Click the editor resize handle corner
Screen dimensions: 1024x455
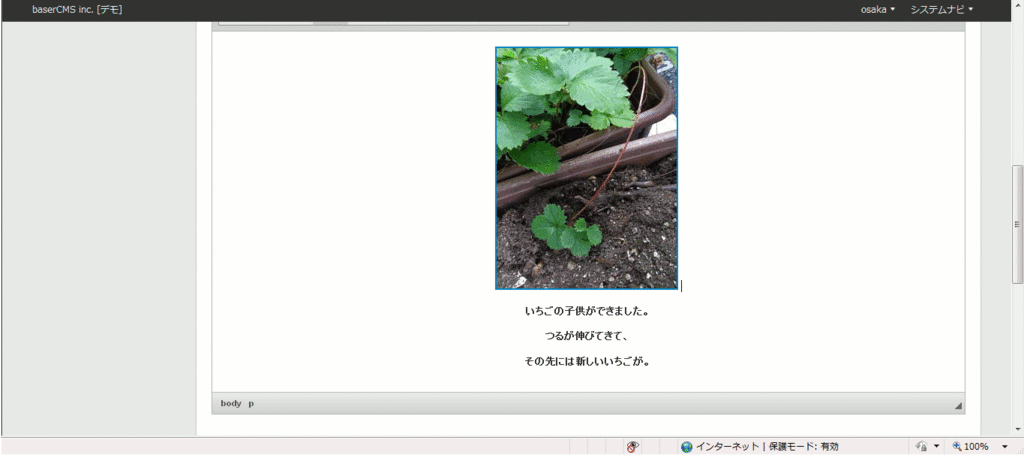coord(958,406)
